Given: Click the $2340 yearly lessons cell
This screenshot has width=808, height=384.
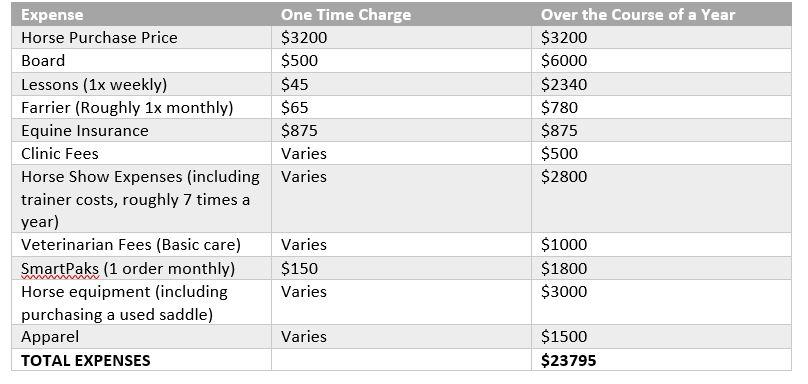Looking at the screenshot, I should (661, 84).
